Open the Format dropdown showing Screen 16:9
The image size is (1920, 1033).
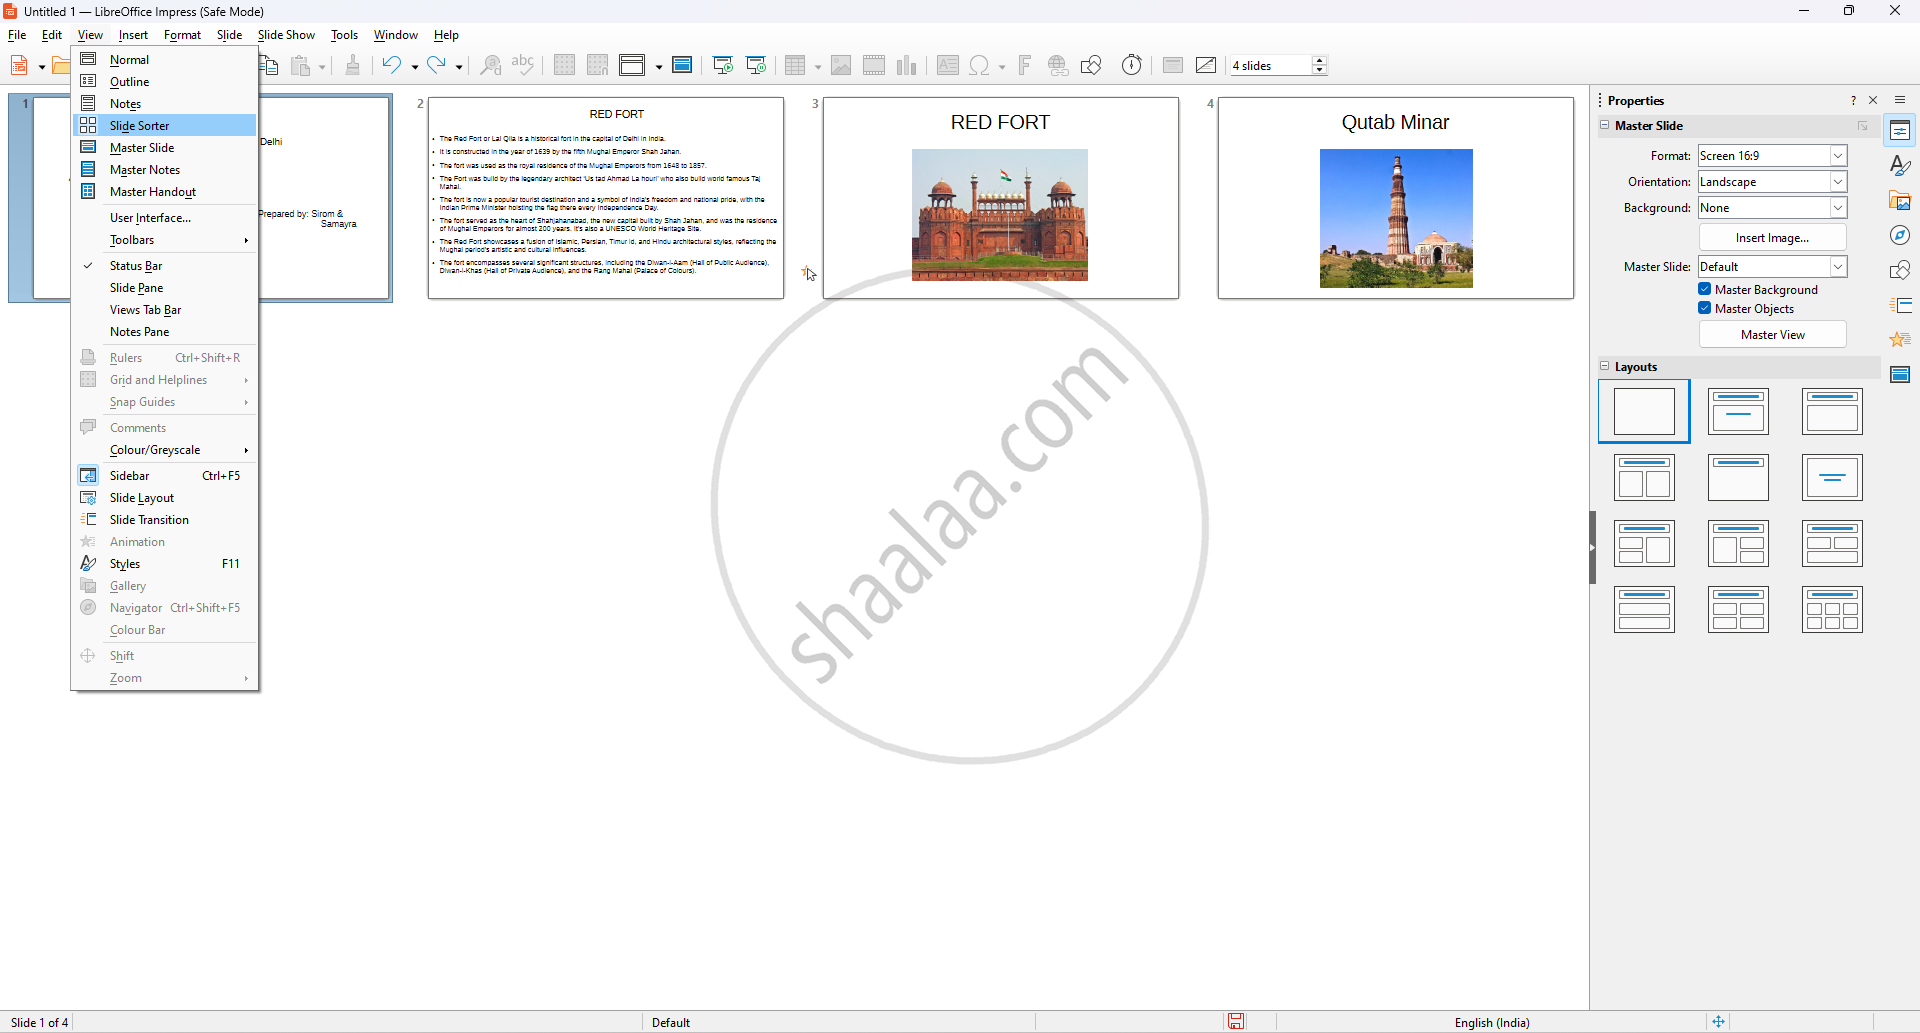point(1838,156)
